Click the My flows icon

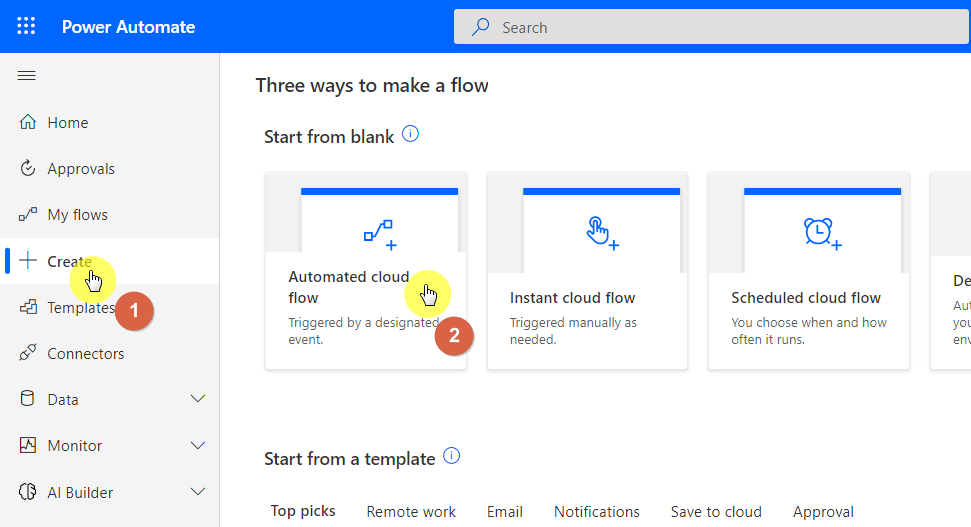[x=27, y=214]
